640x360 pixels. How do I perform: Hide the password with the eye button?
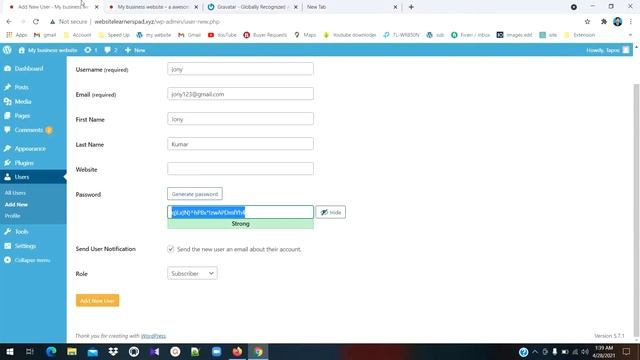331,212
